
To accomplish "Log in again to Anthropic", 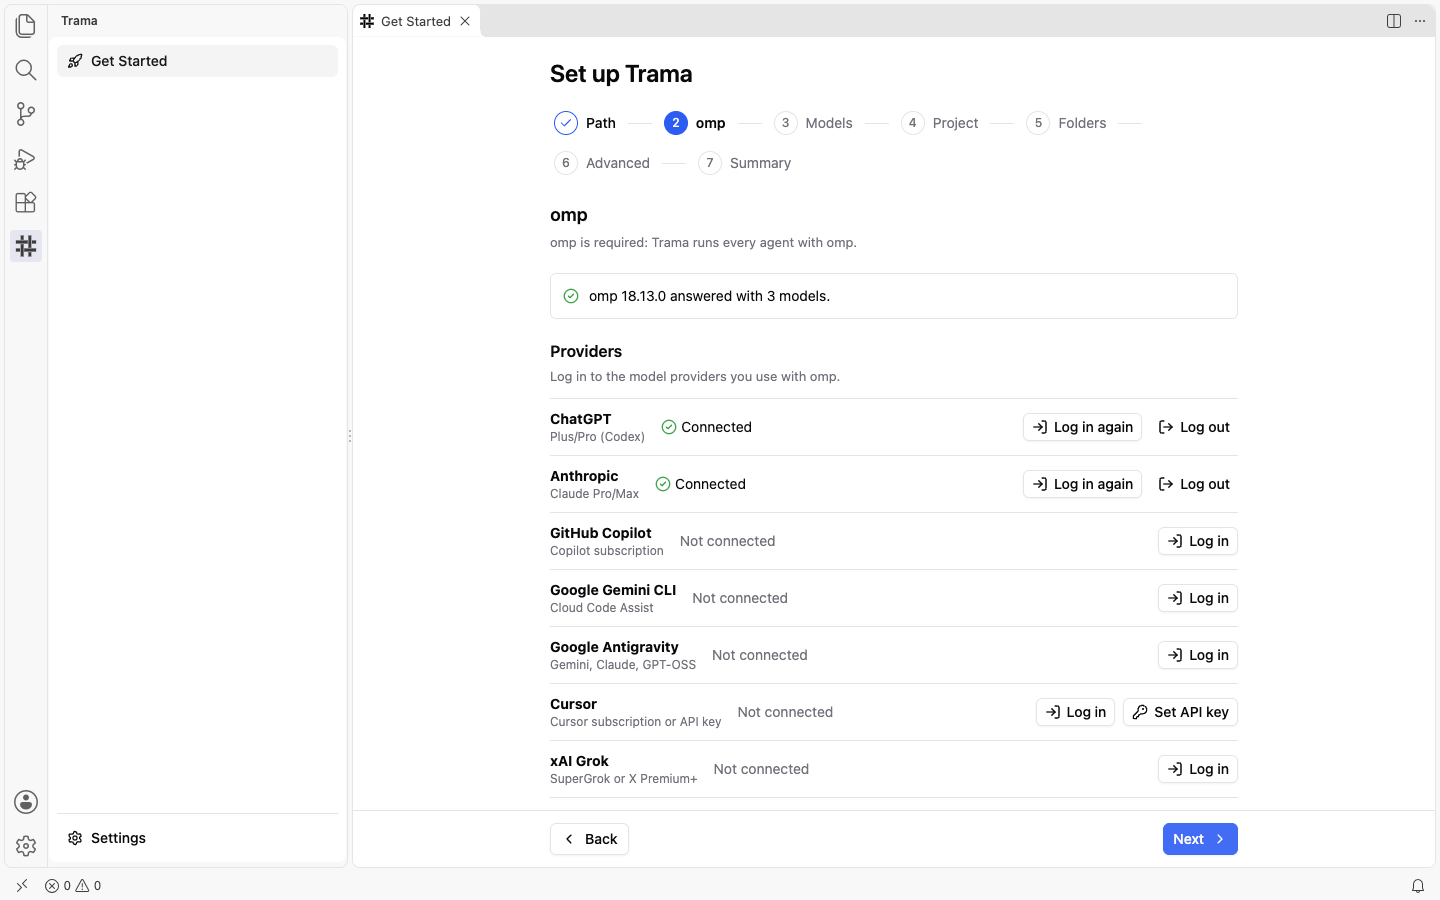I will (x=1082, y=484).
